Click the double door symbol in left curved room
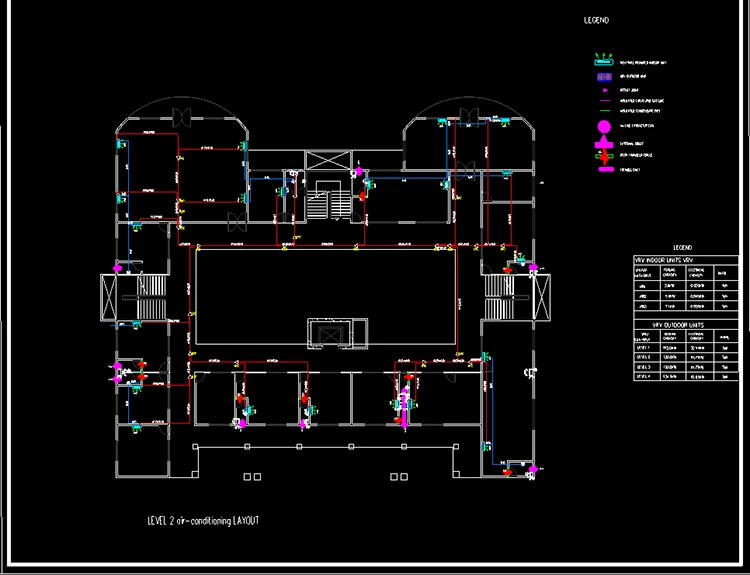 pyautogui.click(x=182, y=117)
